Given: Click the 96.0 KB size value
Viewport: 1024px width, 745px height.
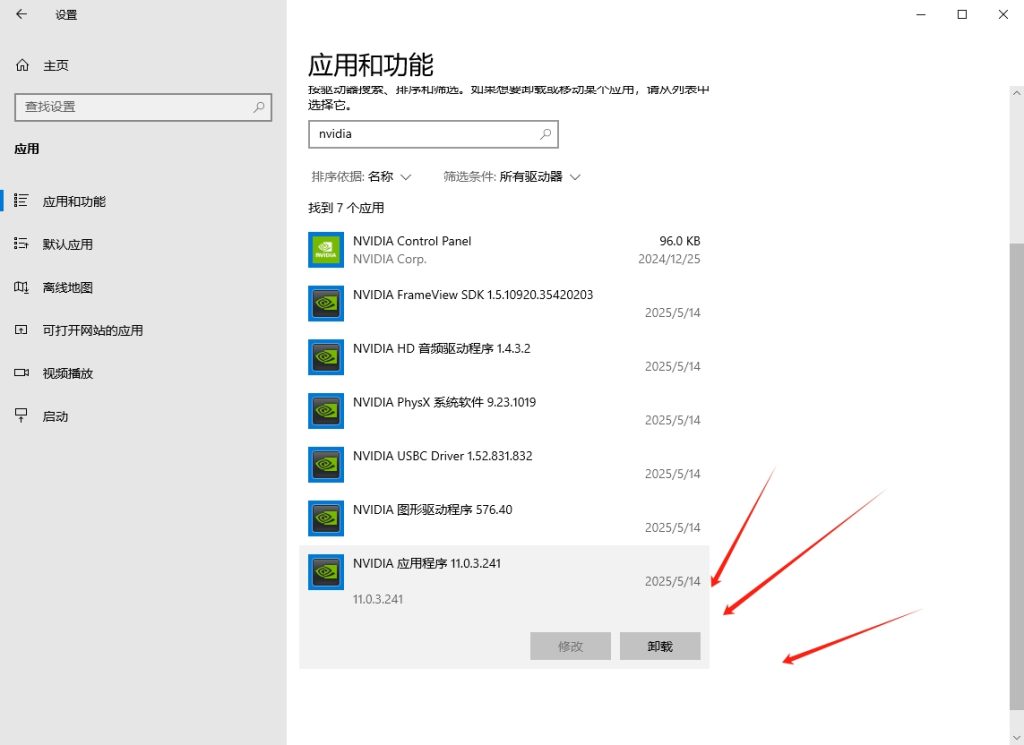Looking at the screenshot, I should (x=679, y=241).
